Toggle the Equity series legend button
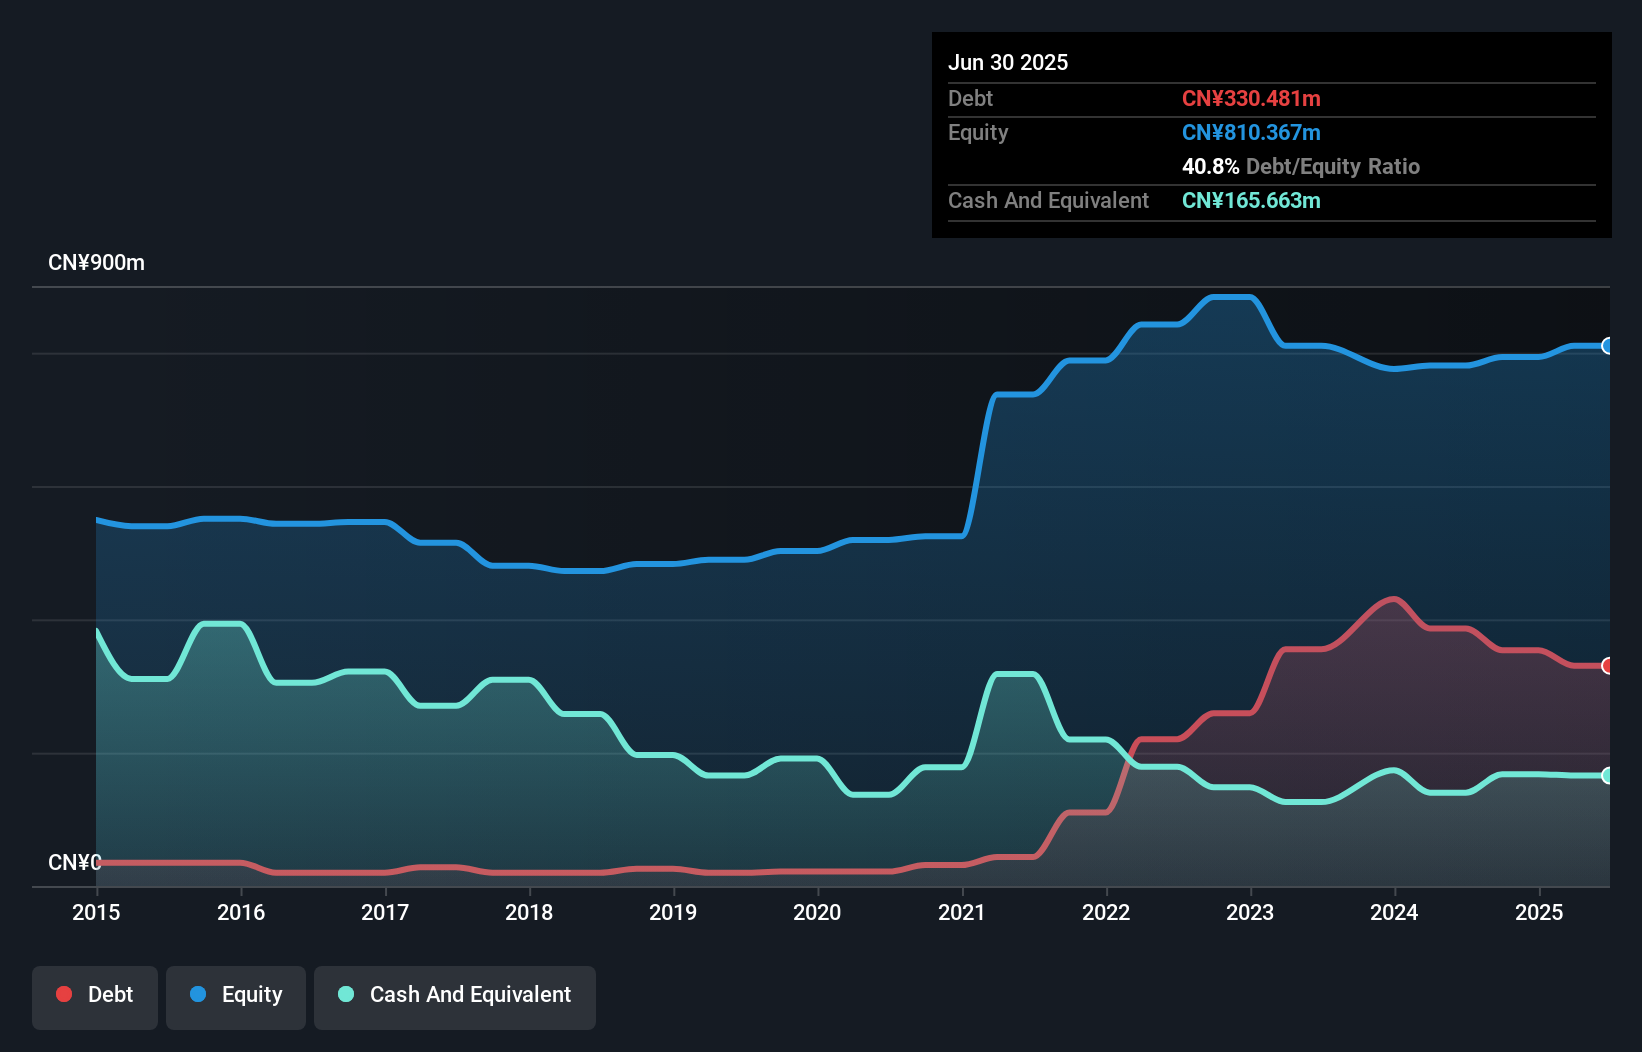 point(236,996)
